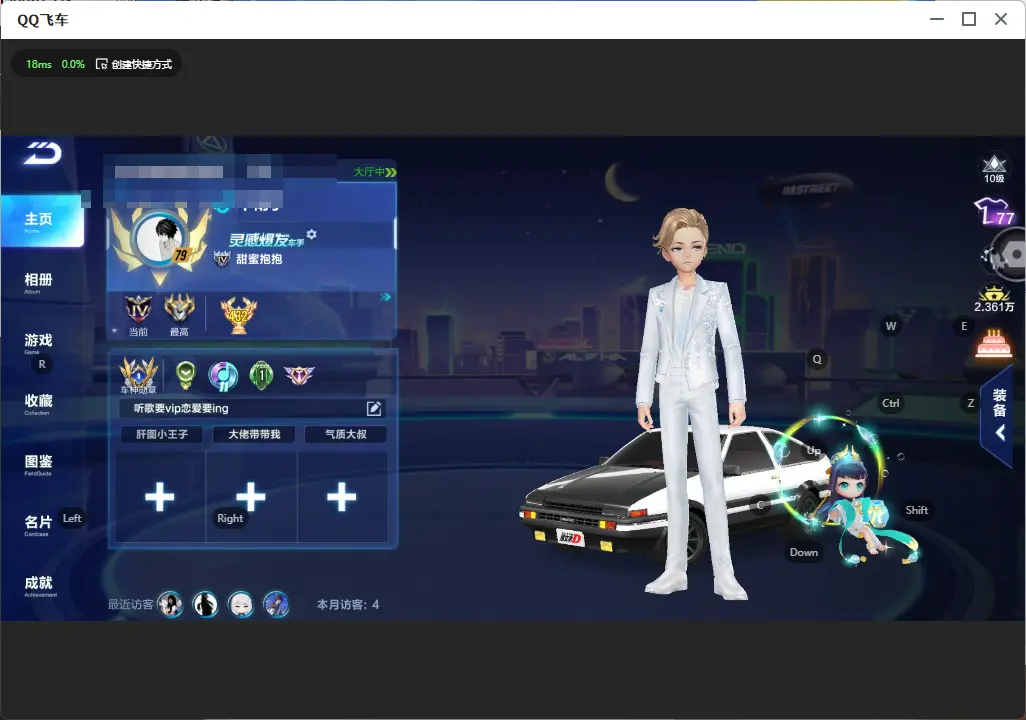Open the purple shirt 77 fashion icon
This screenshot has height=720, width=1026.
coord(994,211)
